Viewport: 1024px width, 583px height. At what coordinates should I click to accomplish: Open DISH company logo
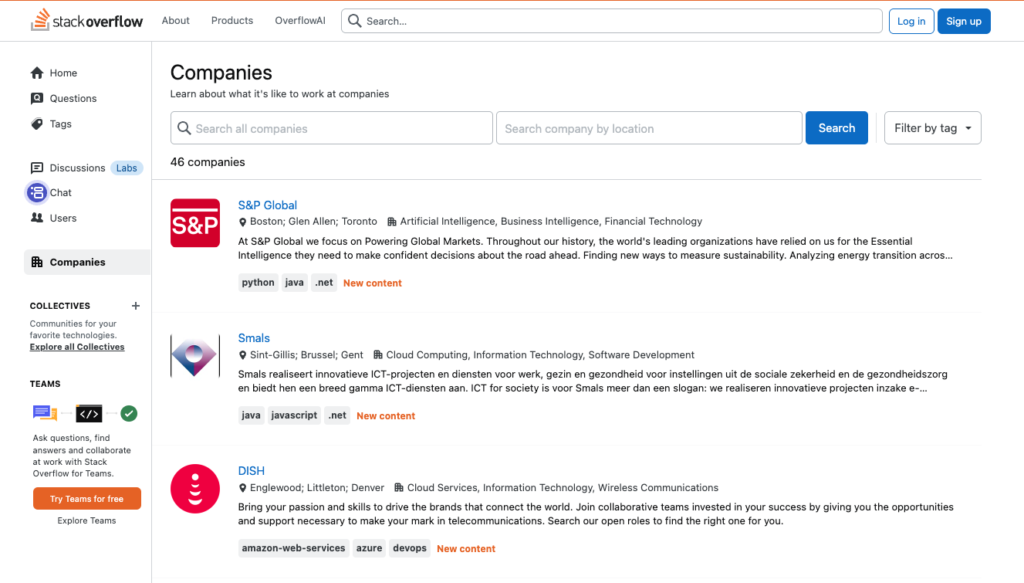195,488
